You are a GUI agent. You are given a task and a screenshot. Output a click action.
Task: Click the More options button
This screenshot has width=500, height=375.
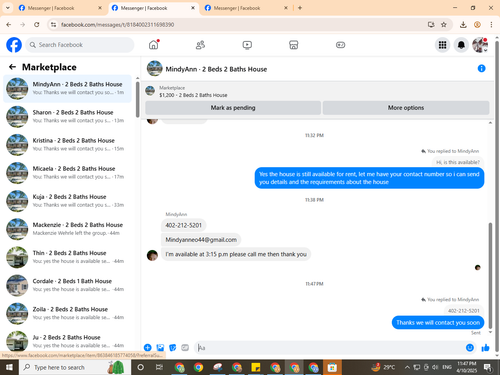coord(406,108)
